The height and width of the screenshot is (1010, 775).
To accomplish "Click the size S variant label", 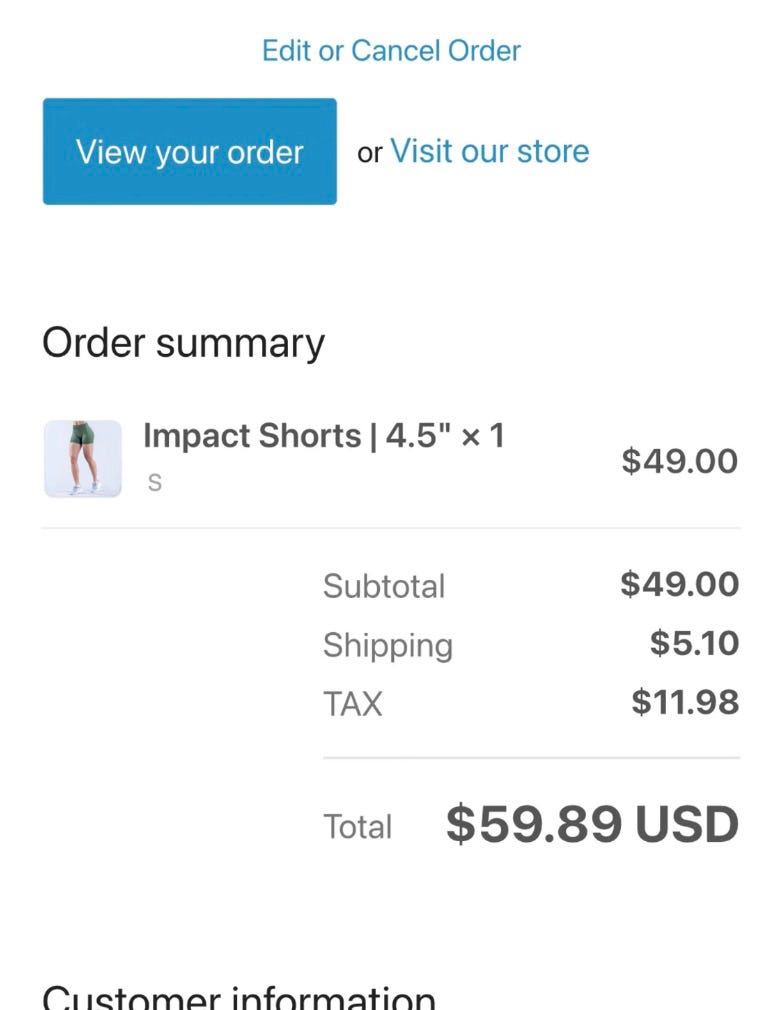I will [154, 483].
